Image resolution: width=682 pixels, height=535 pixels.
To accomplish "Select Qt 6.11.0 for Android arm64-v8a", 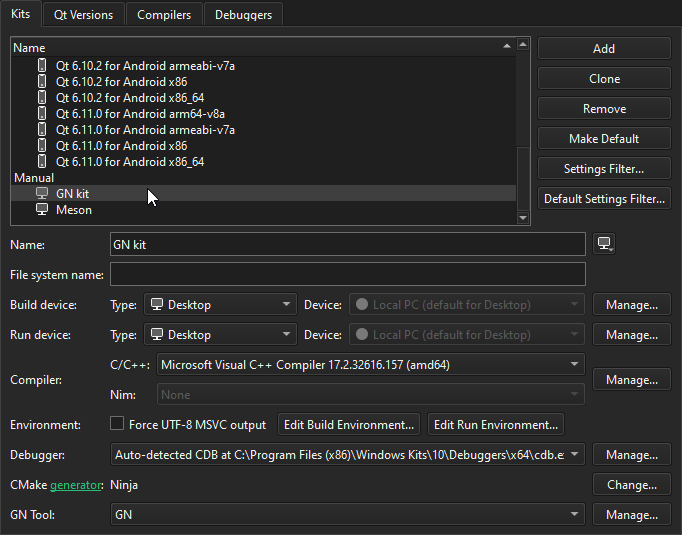I will 264,114.
